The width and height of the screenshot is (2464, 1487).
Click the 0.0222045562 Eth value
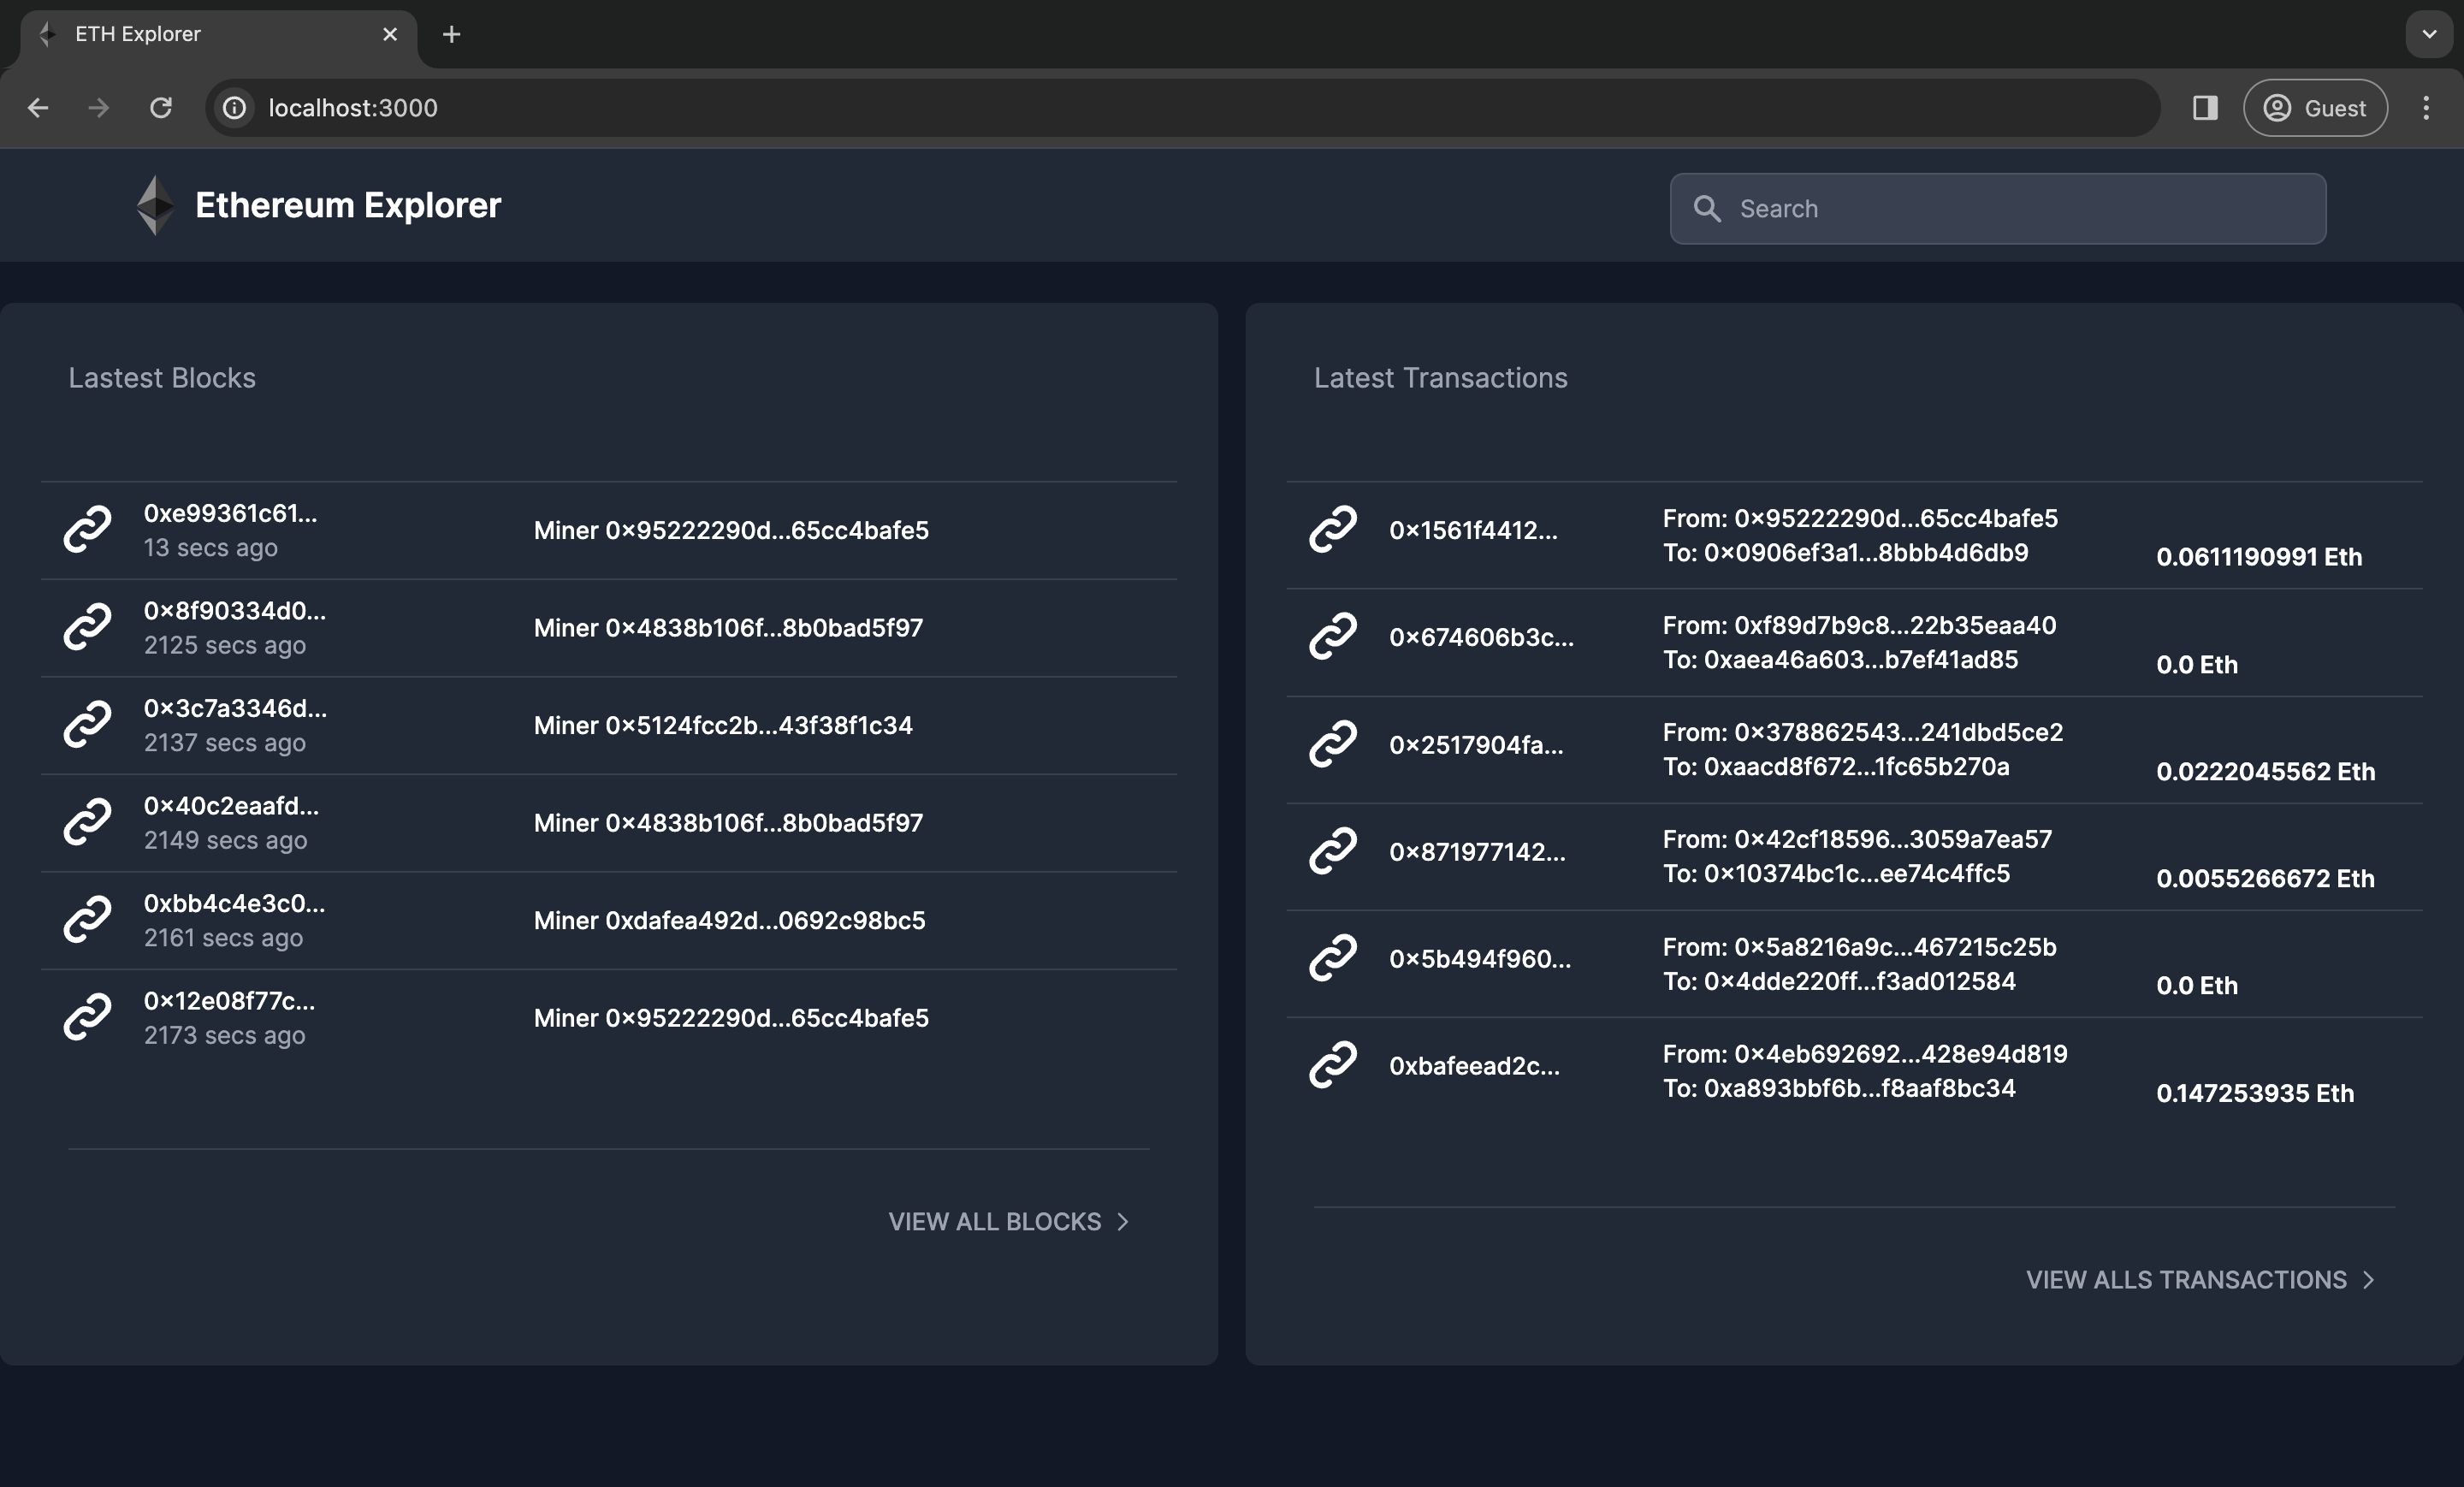tap(2265, 771)
